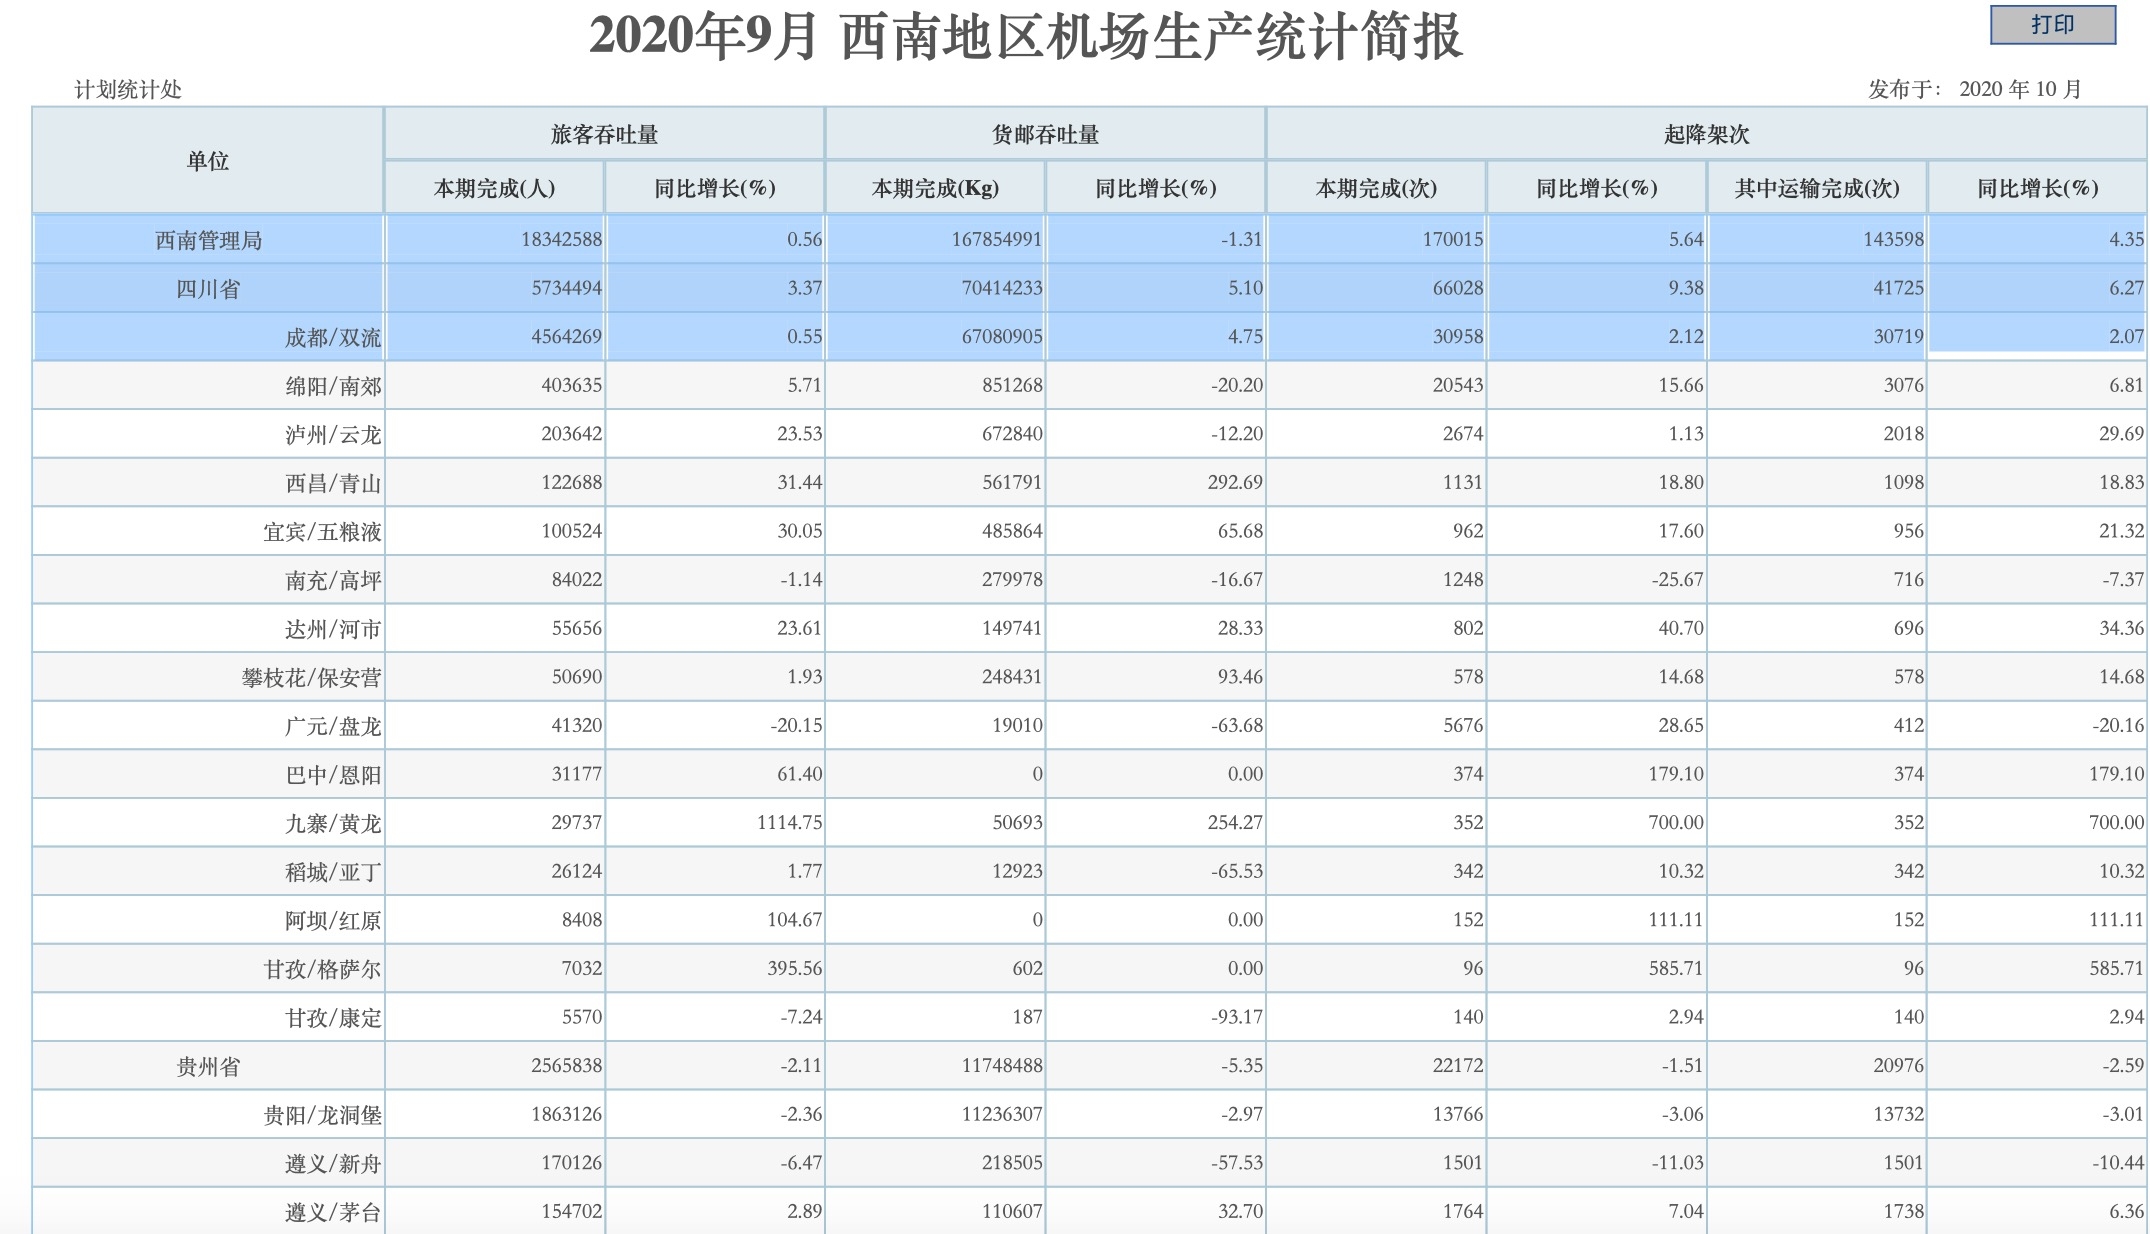
Task: Click cargo value 67080905 cell
Action: point(1001,337)
